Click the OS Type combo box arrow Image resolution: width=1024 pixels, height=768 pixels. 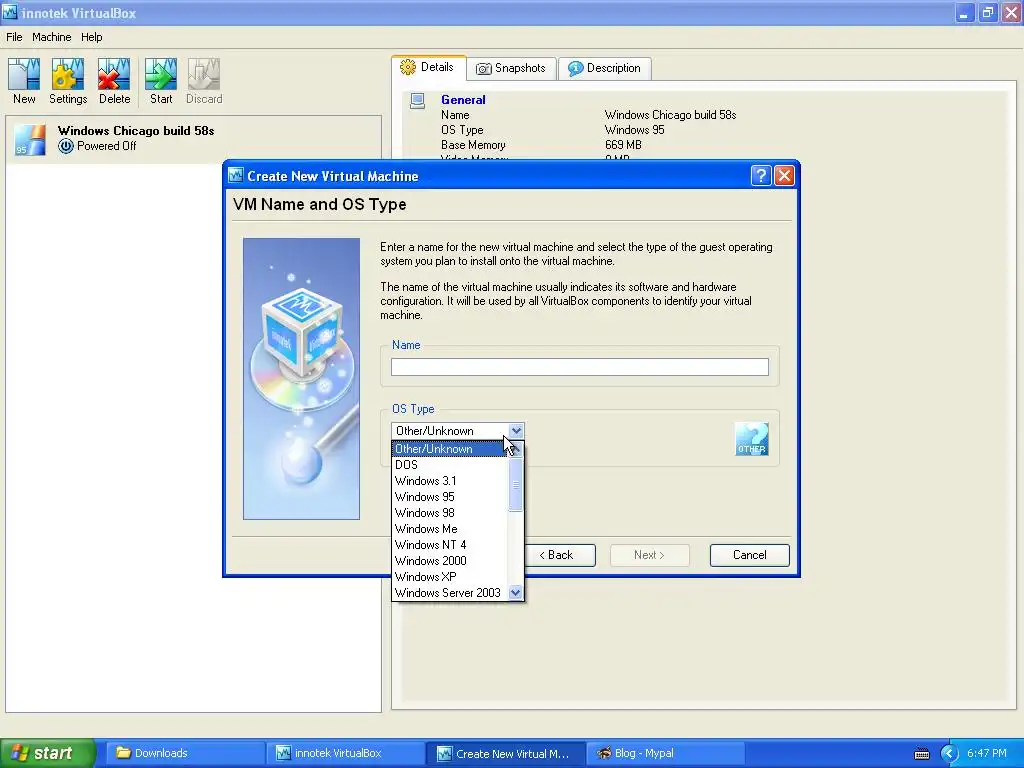[x=516, y=430]
